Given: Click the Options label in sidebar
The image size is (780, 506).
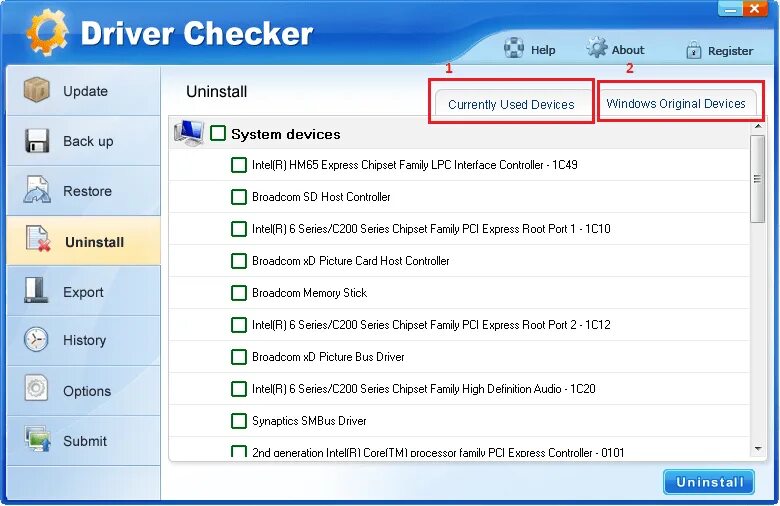Looking at the screenshot, I should tap(87, 391).
